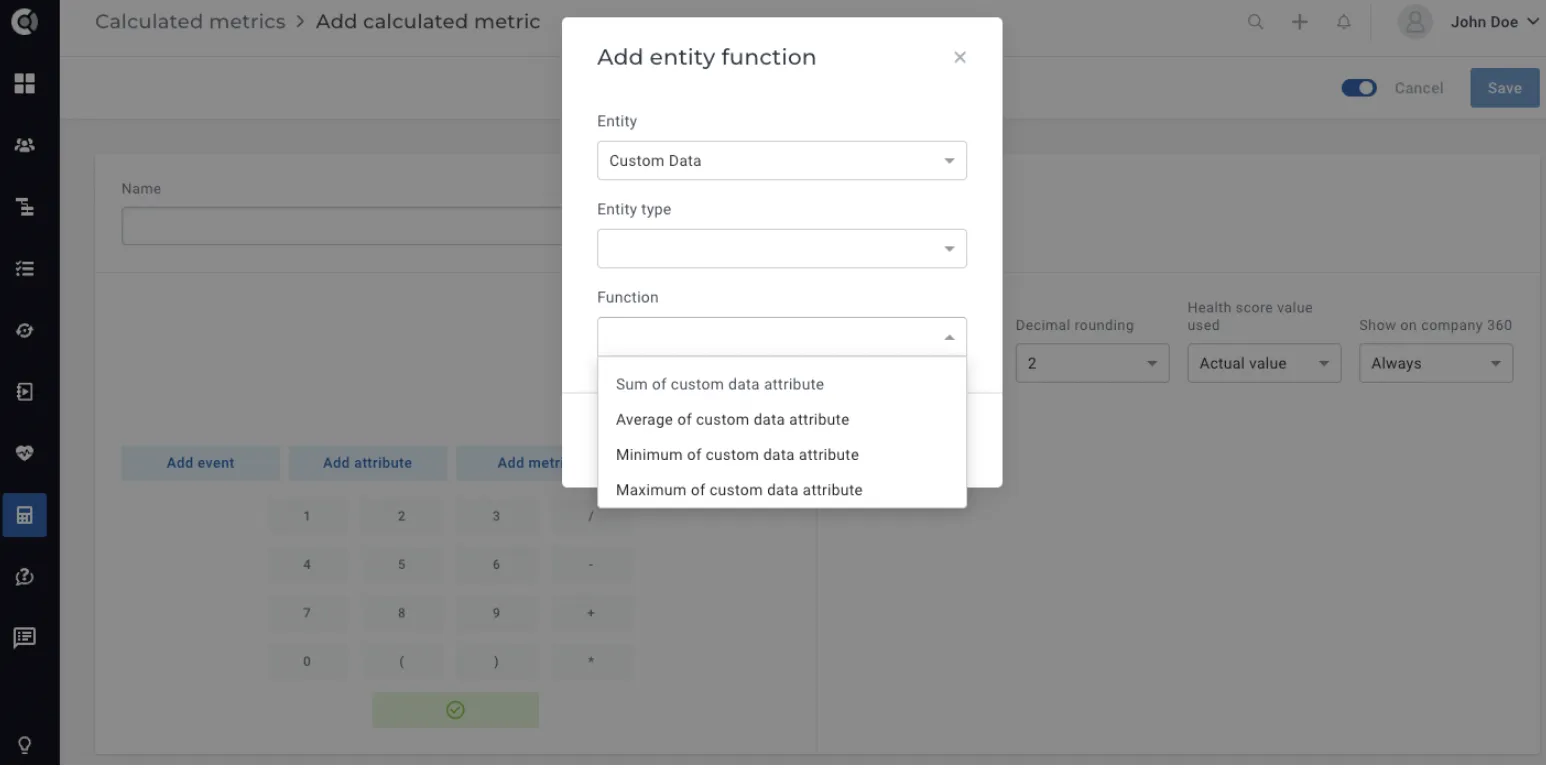The width and height of the screenshot is (1546, 772).
Task: Open the health heart icon in sidebar
Action: 24,453
